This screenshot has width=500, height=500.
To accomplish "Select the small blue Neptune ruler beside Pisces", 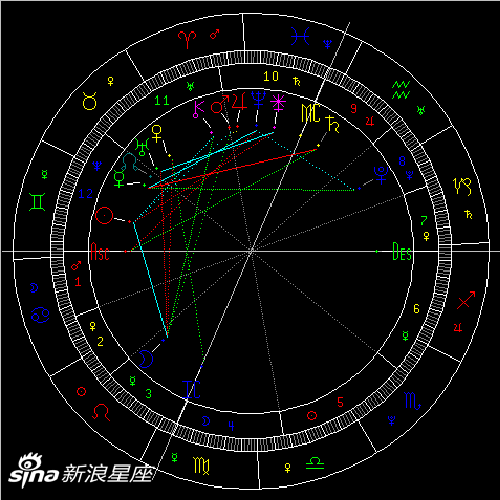I will coord(328,44).
